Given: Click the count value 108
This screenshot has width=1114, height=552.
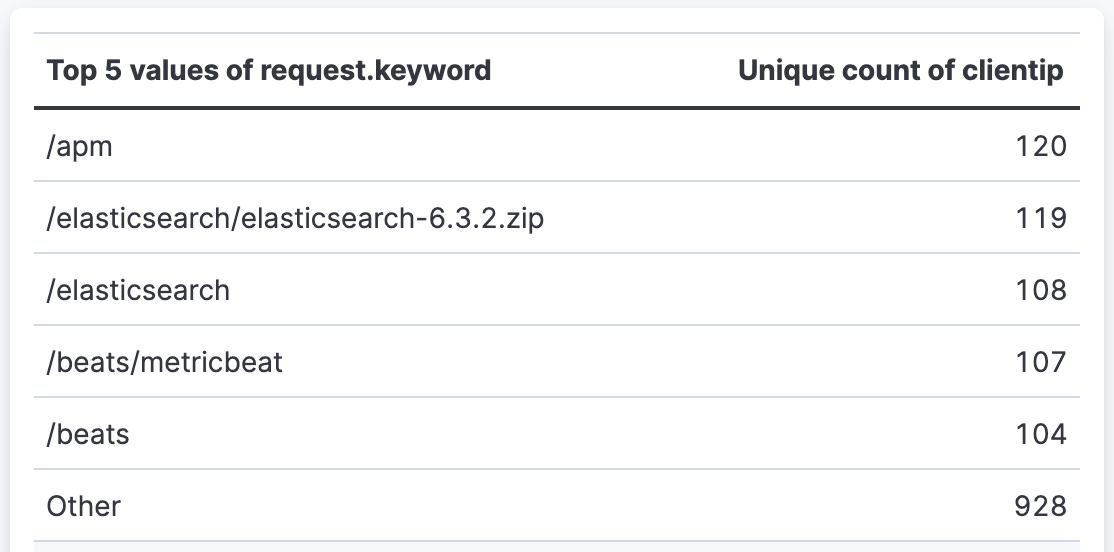Looking at the screenshot, I should click(x=1041, y=290).
